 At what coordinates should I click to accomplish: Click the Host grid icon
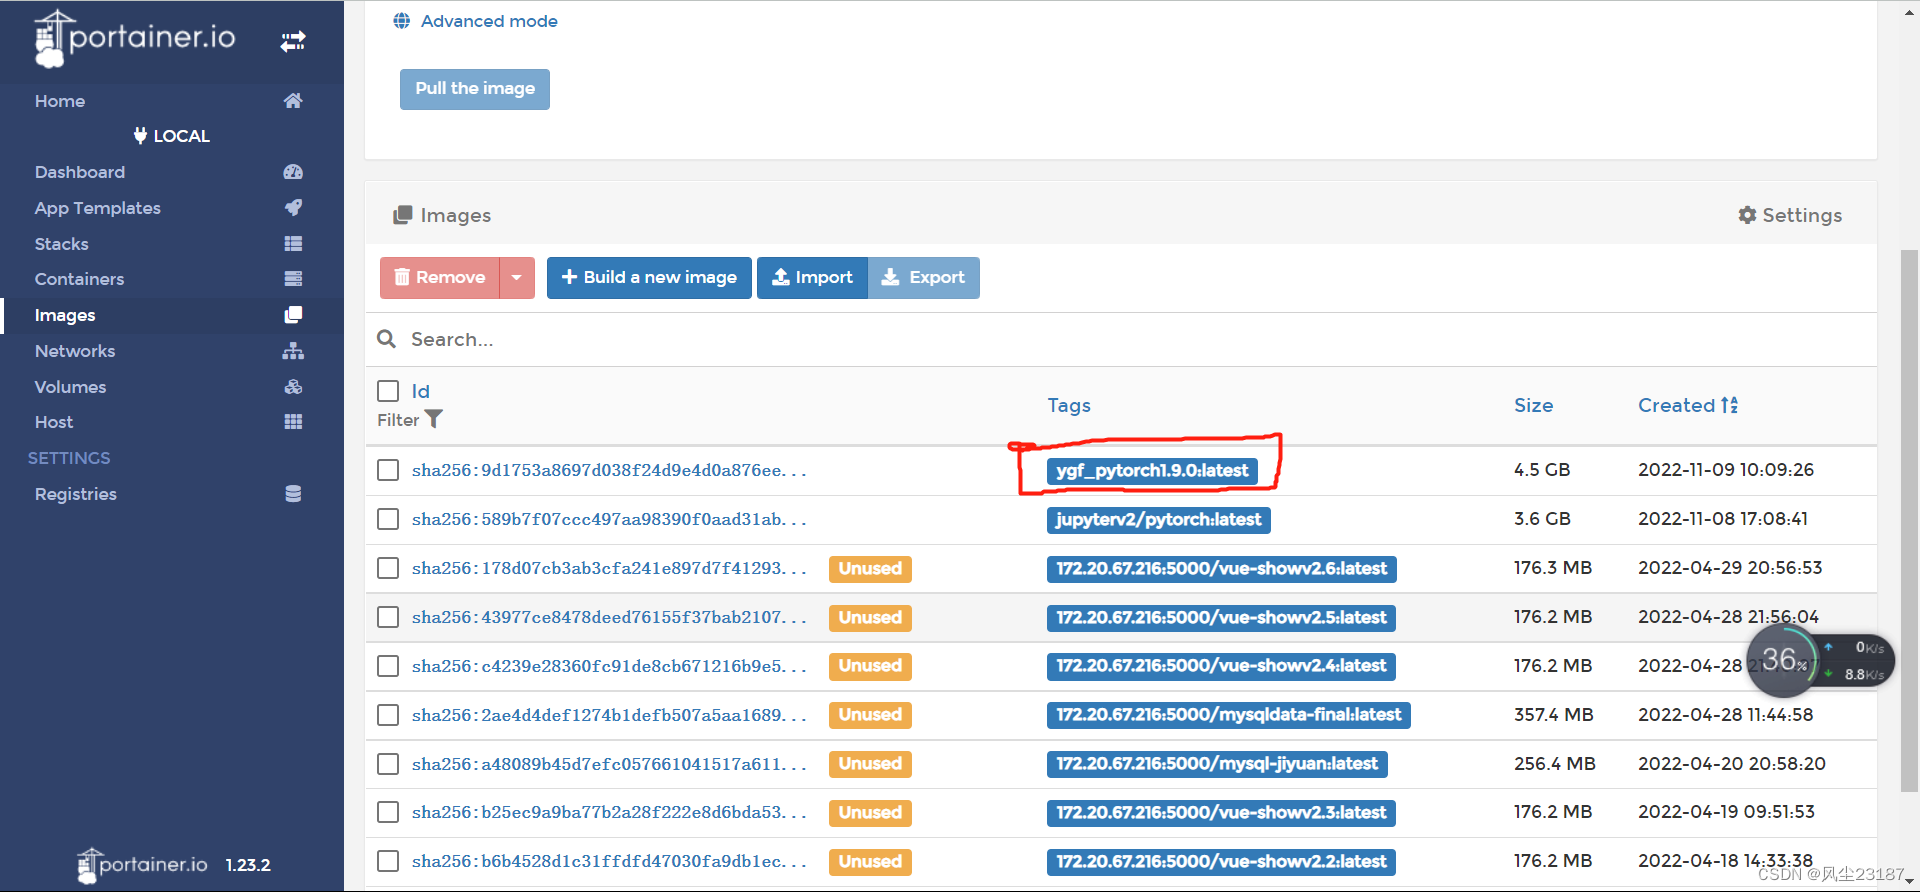[293, 422]
